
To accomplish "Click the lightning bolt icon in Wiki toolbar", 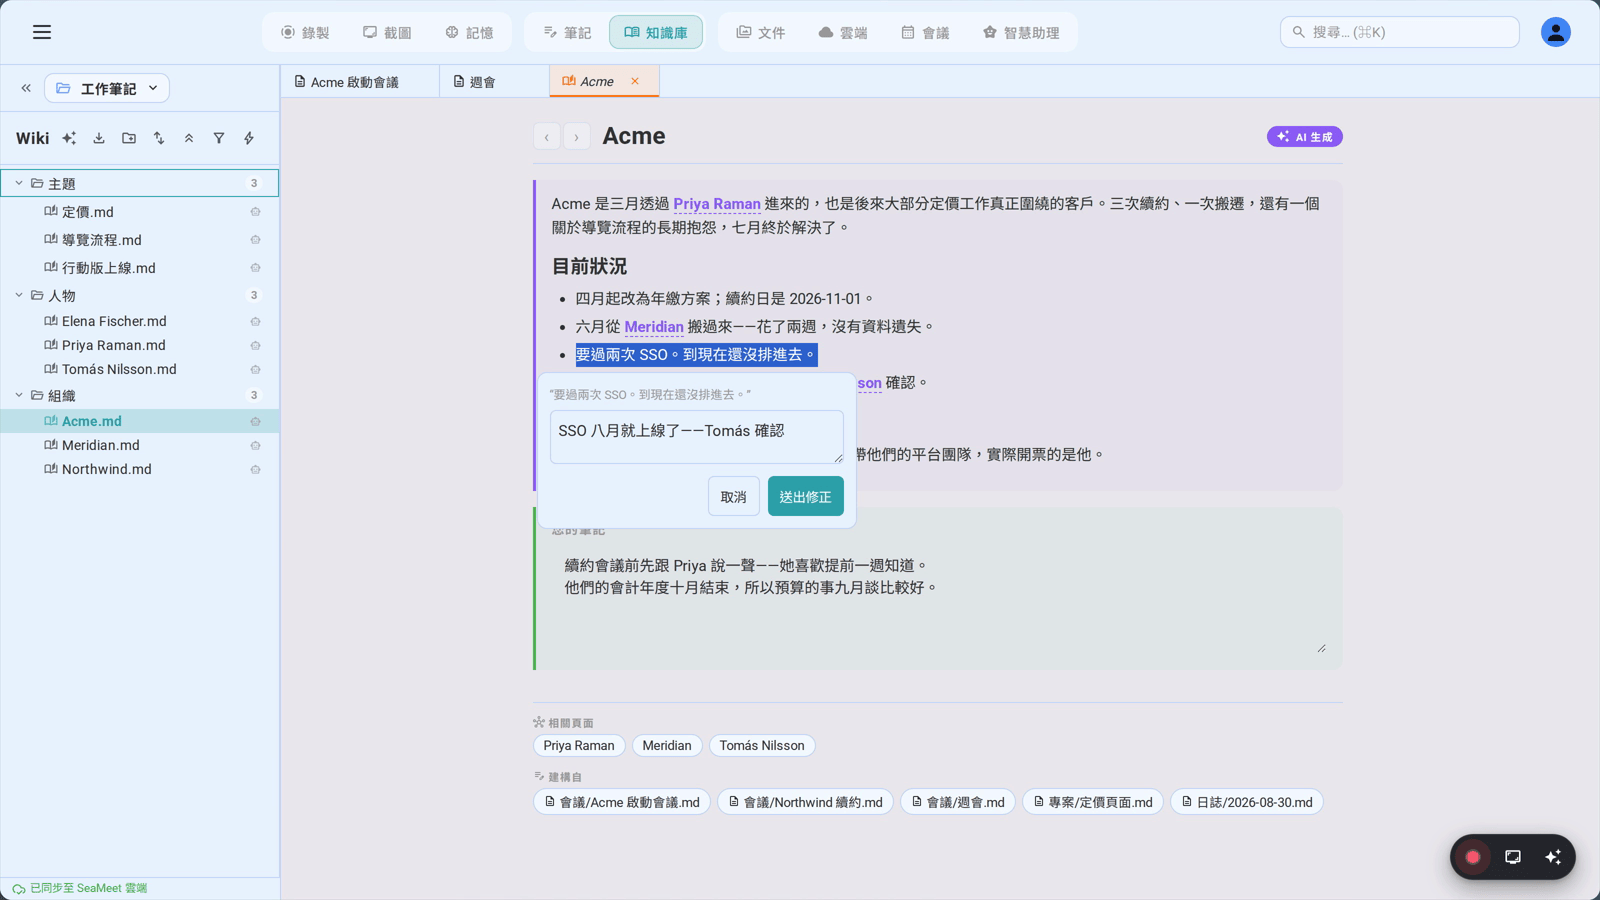I will 249,138.
